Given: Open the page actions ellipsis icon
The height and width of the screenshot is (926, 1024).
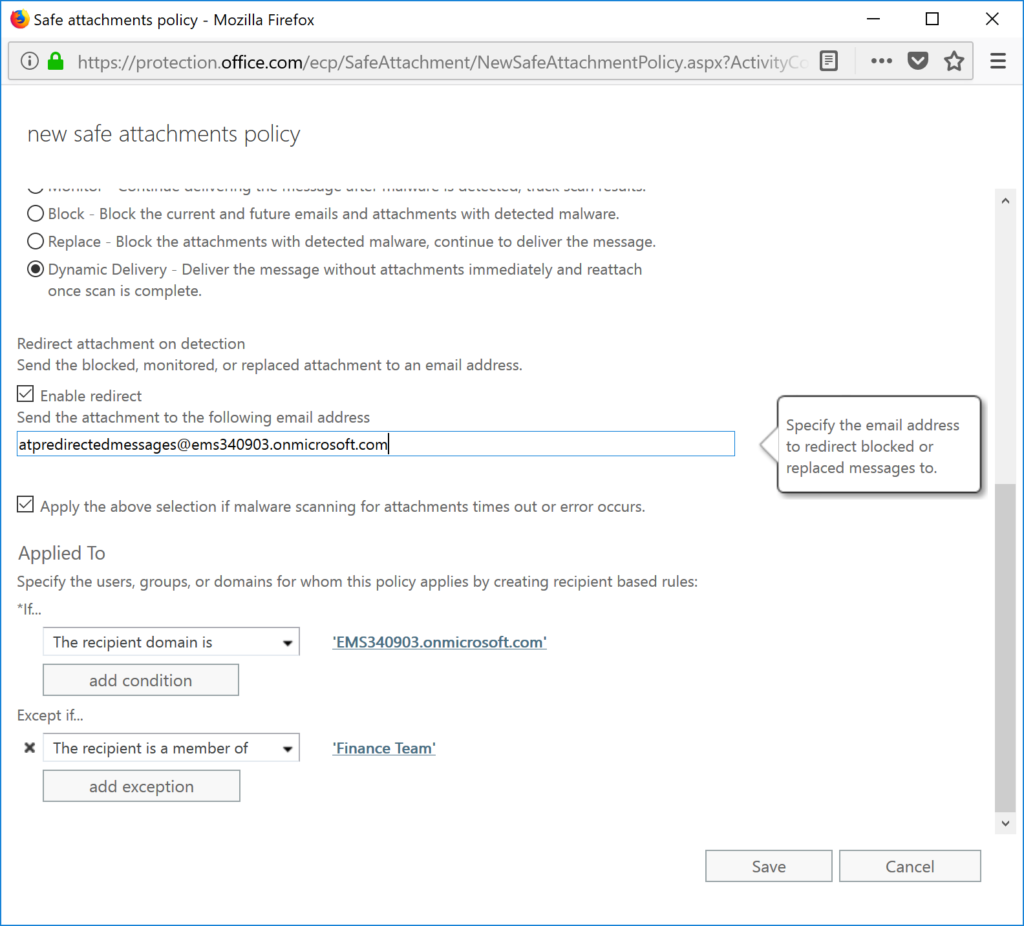Looking at the screenshot, I should 880,60.
